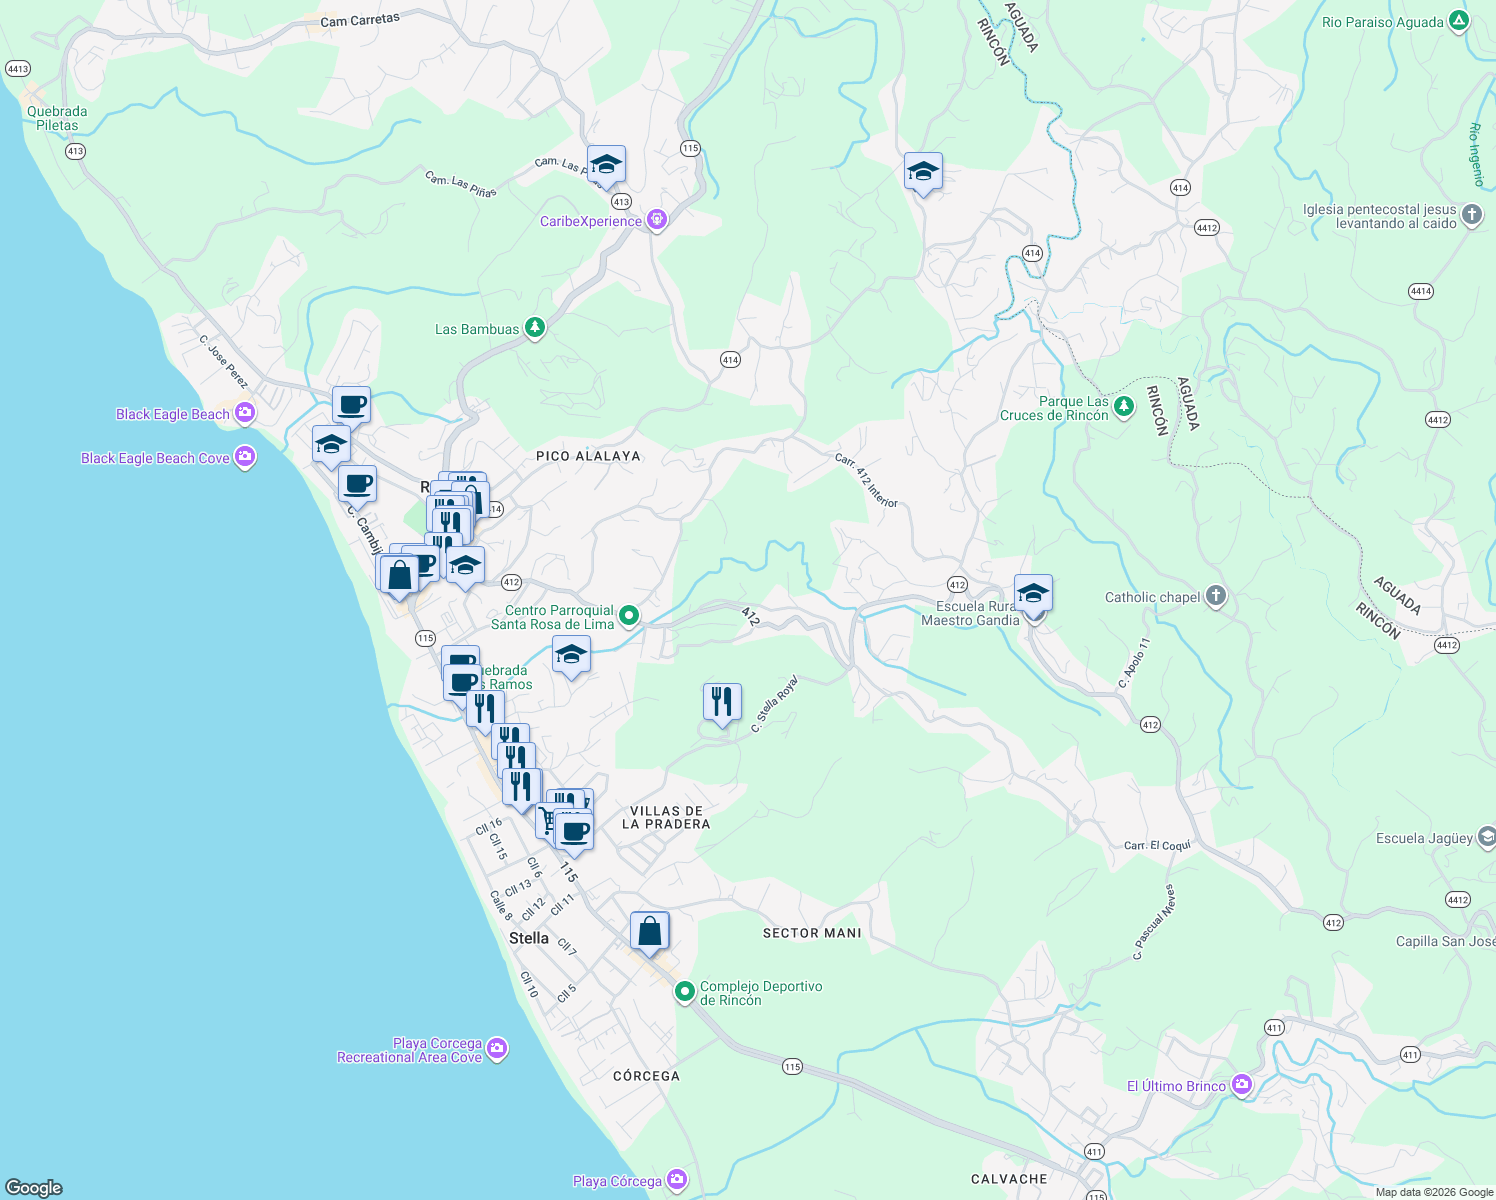Select the Playa Córcega label at the bottom
The image size is (1496, 1200).
[618, 1180]
